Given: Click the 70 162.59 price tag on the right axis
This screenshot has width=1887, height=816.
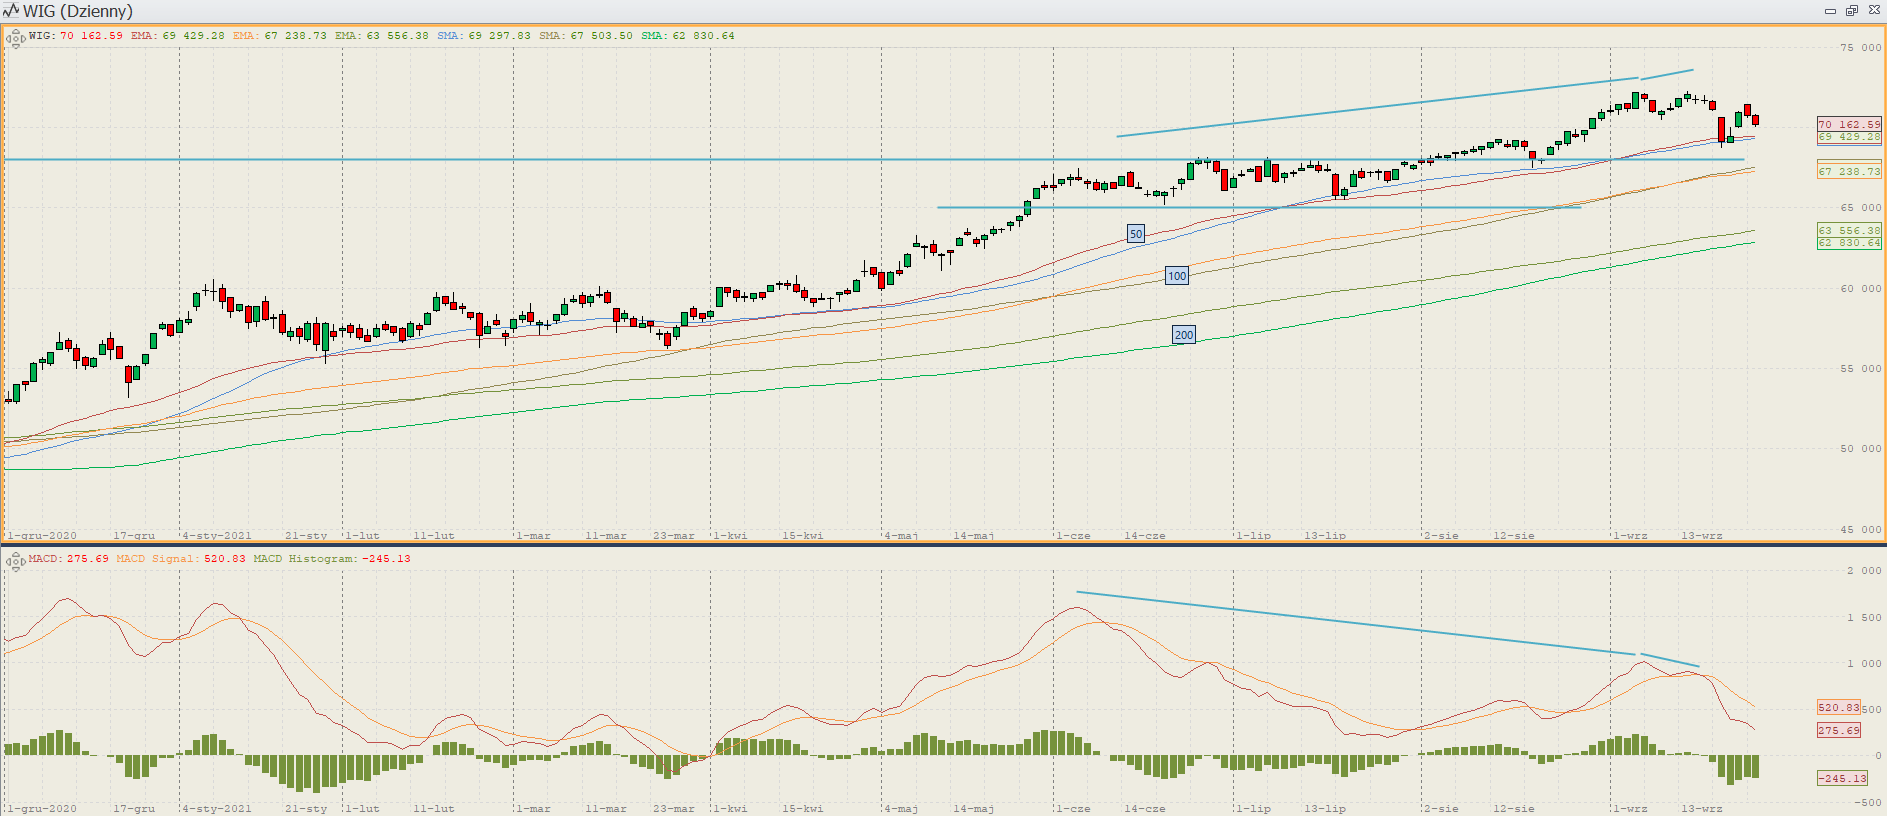Looking at the screenshot, I should coord(1848,124).
